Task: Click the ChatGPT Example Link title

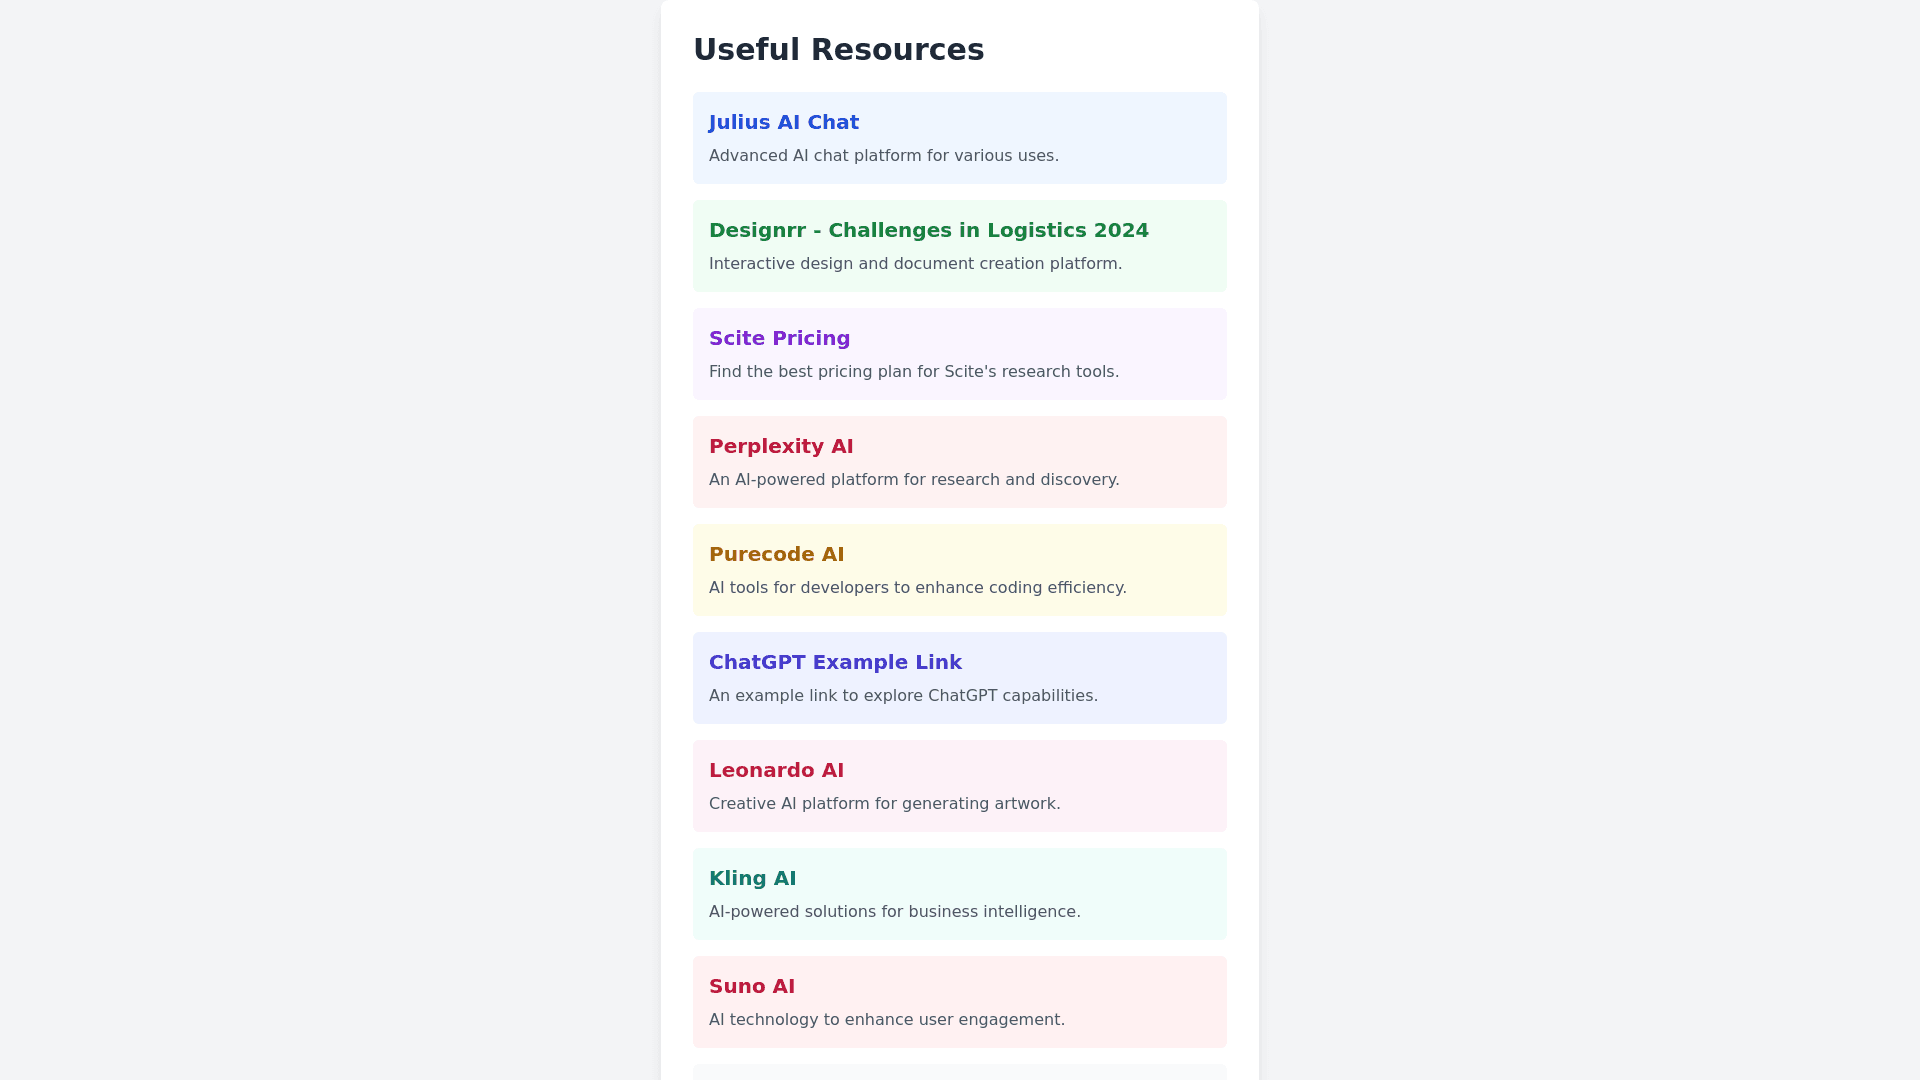Action: coord(835,662)
